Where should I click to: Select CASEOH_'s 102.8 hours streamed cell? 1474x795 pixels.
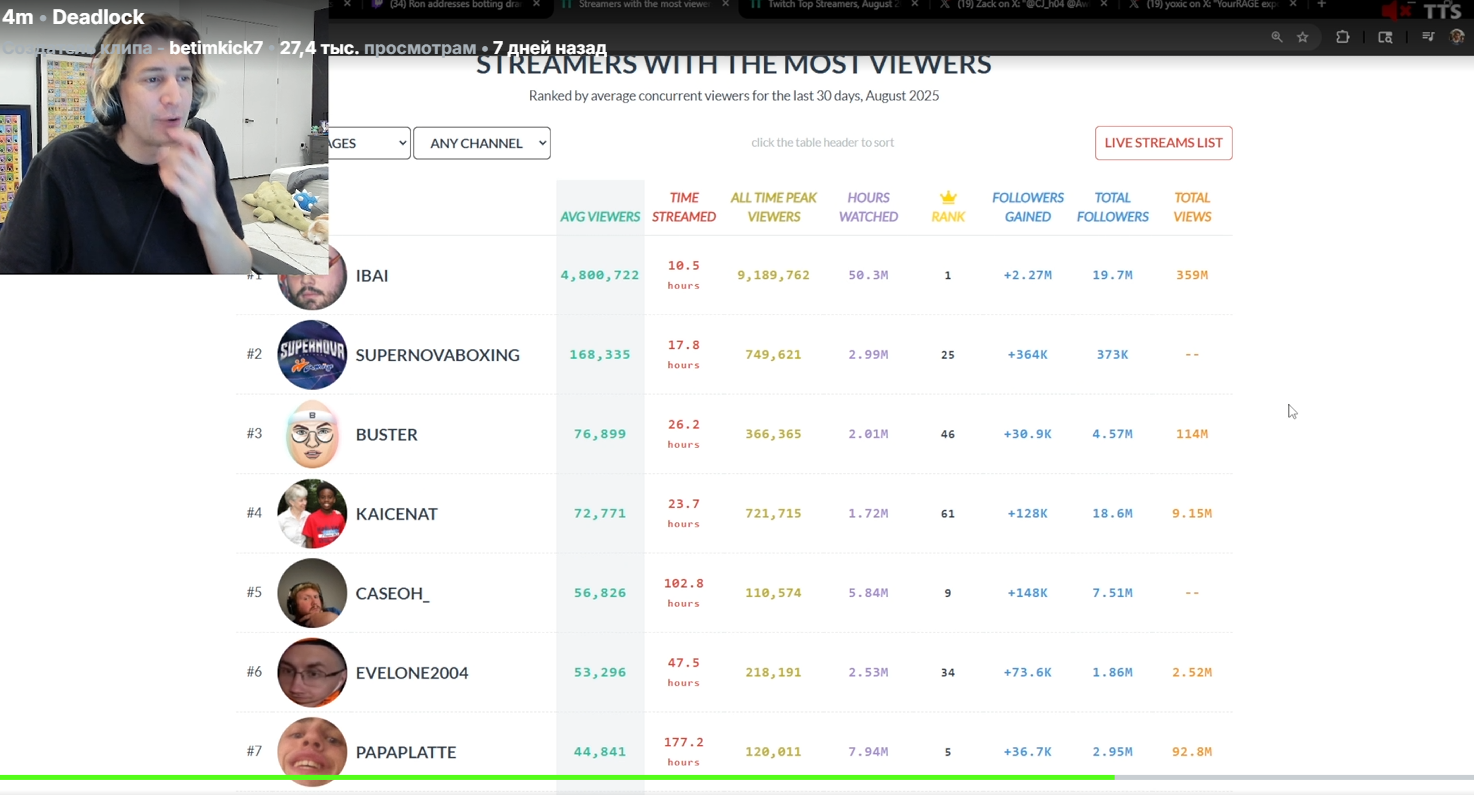pos(684,593)
